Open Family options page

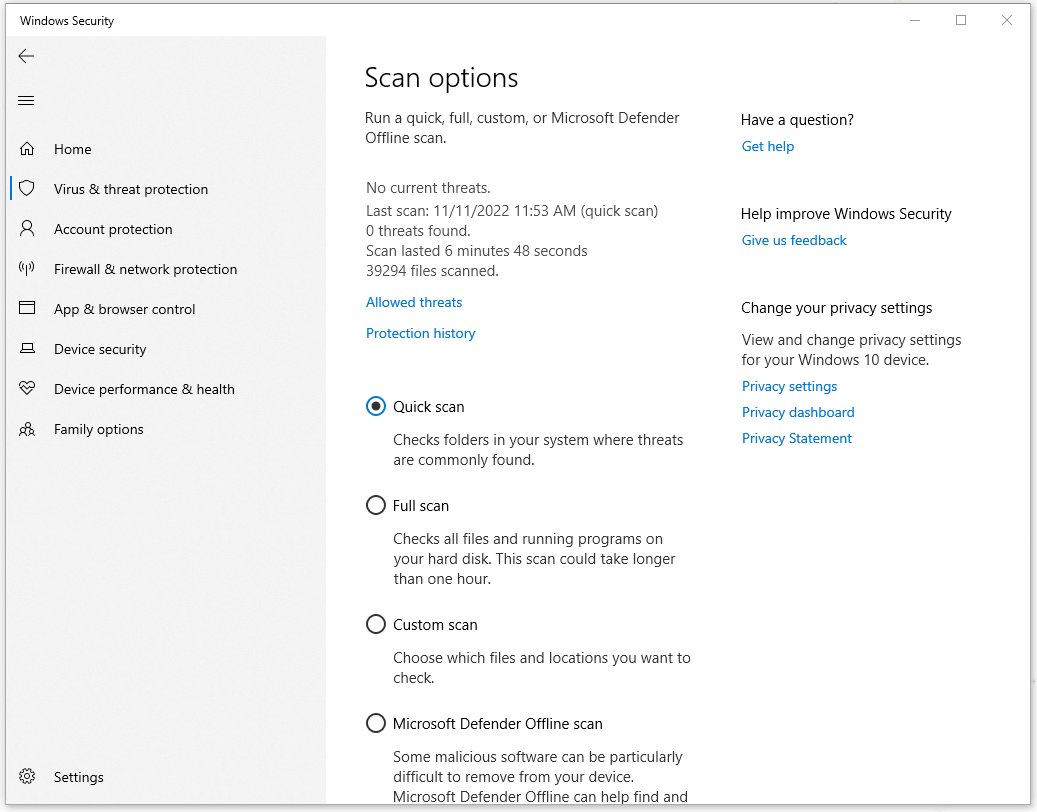click(99, 429)
